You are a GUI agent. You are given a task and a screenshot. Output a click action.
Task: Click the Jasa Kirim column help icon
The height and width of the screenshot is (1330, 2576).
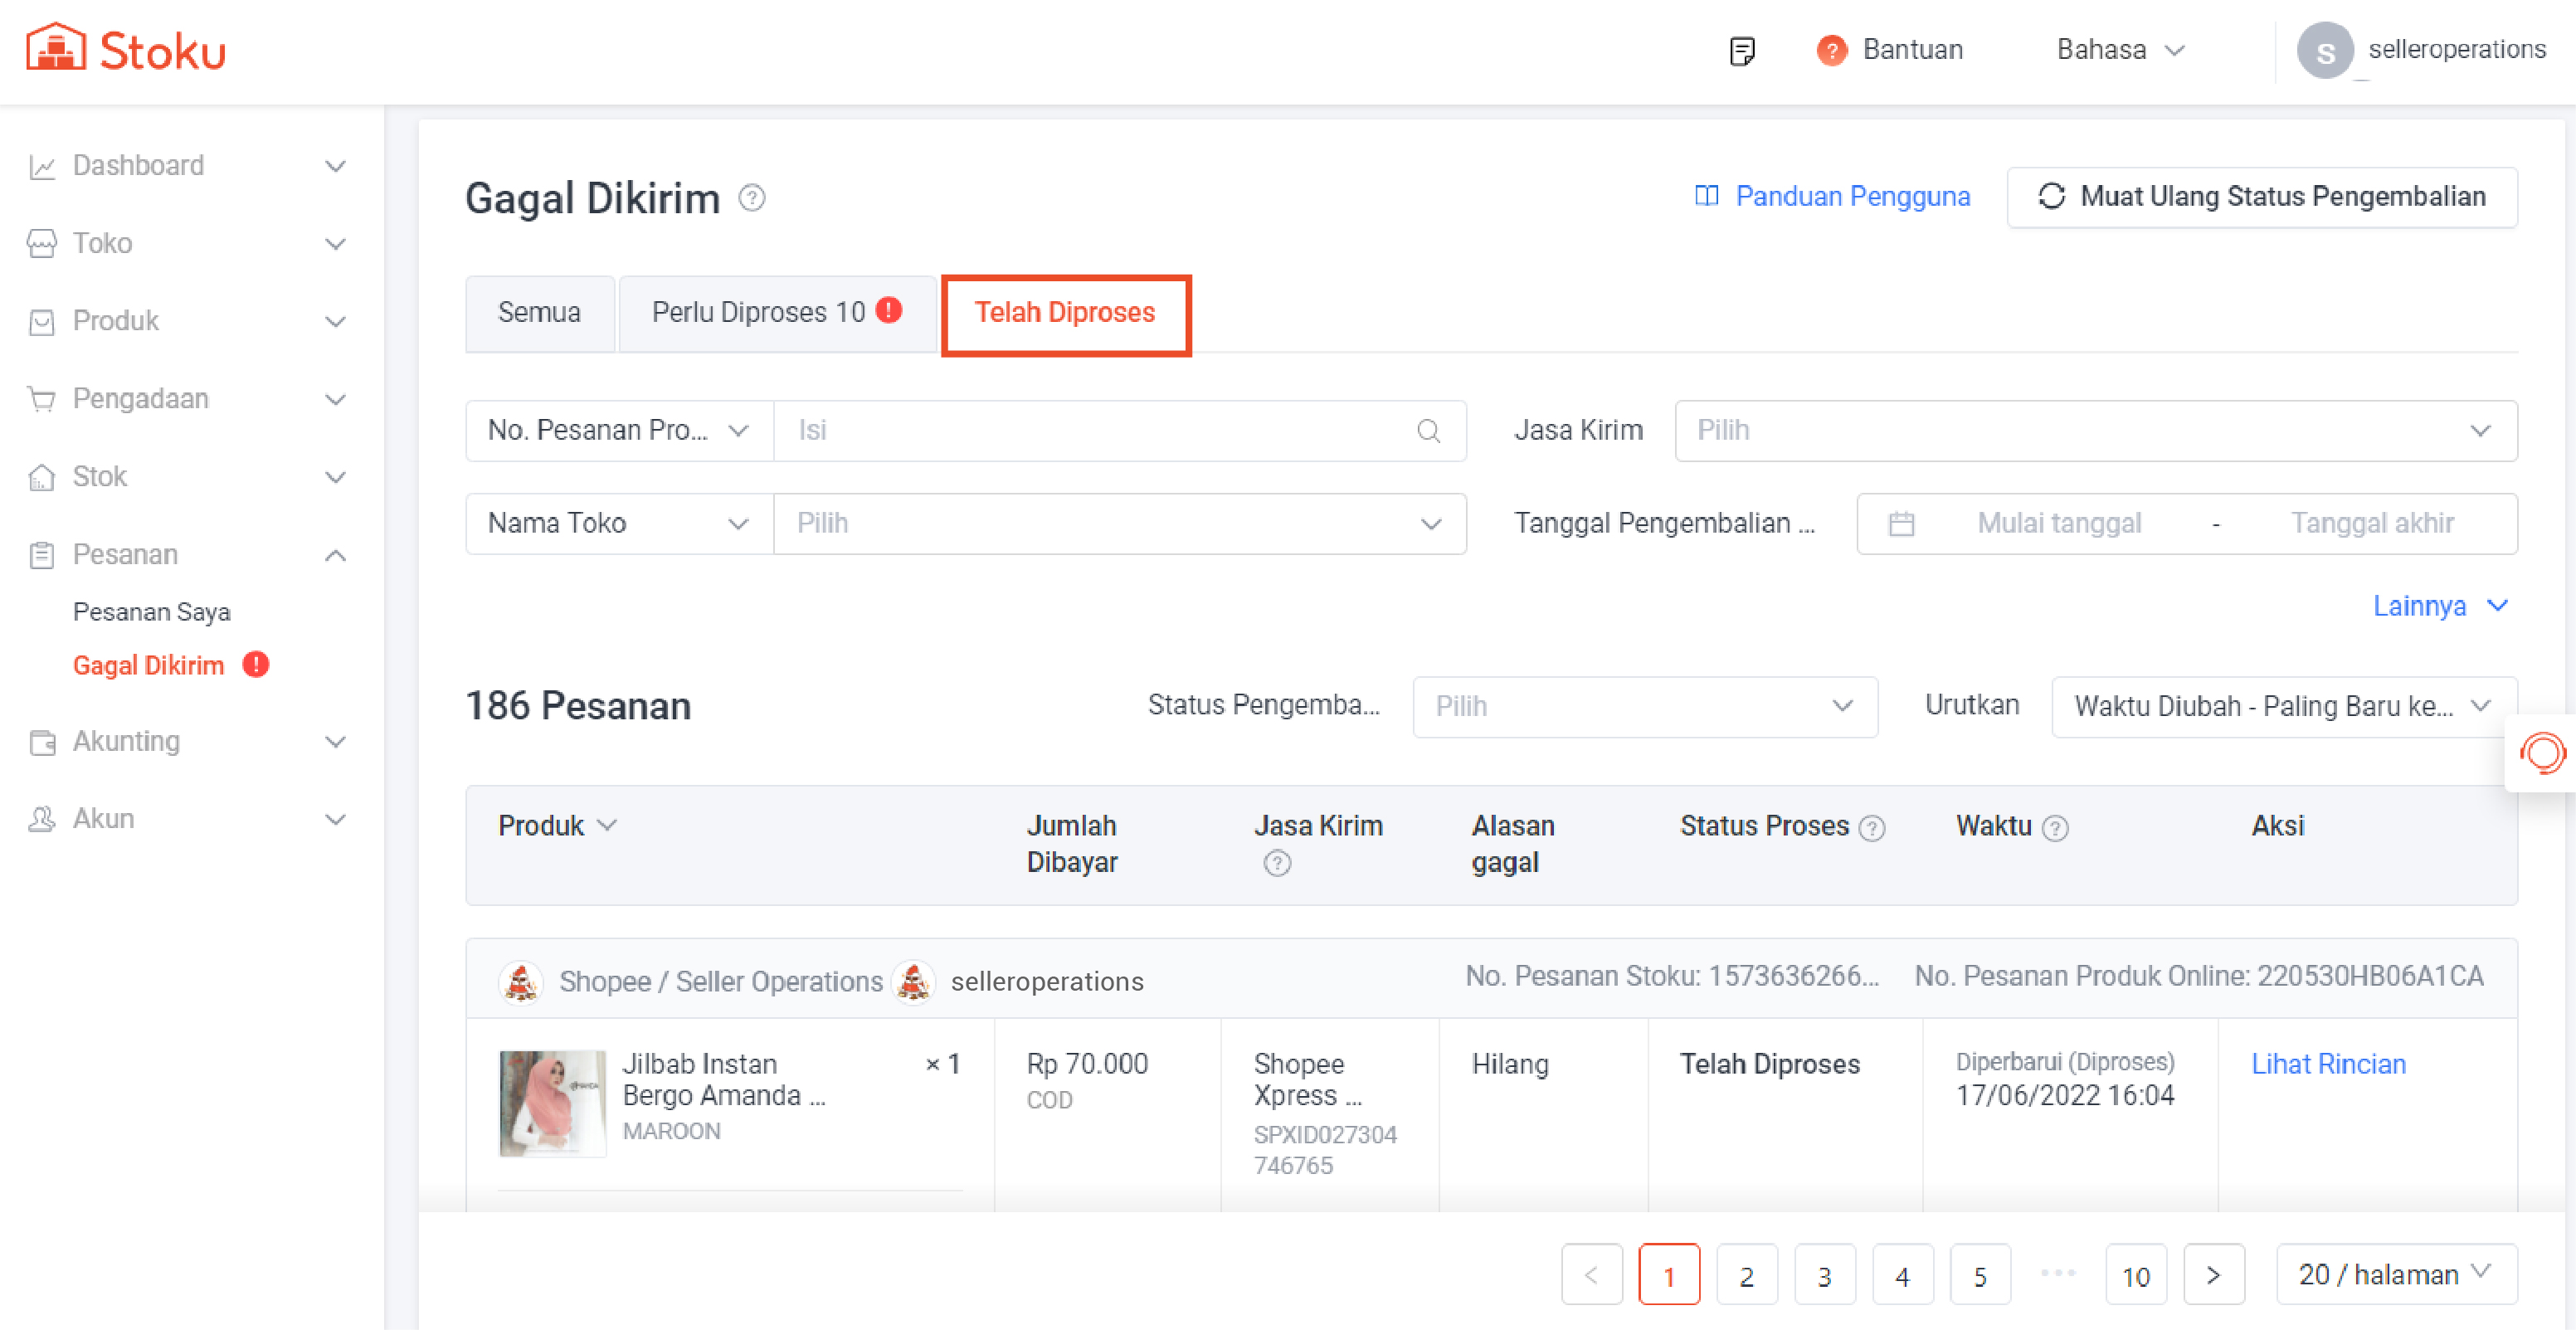[x=1276, y=863]
